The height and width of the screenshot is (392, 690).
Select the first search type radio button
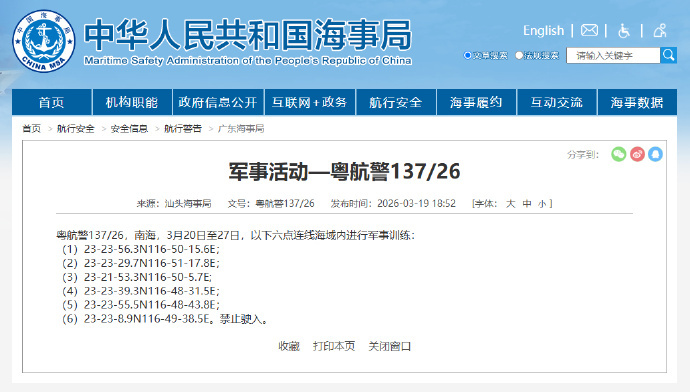[x=468, y=55]
